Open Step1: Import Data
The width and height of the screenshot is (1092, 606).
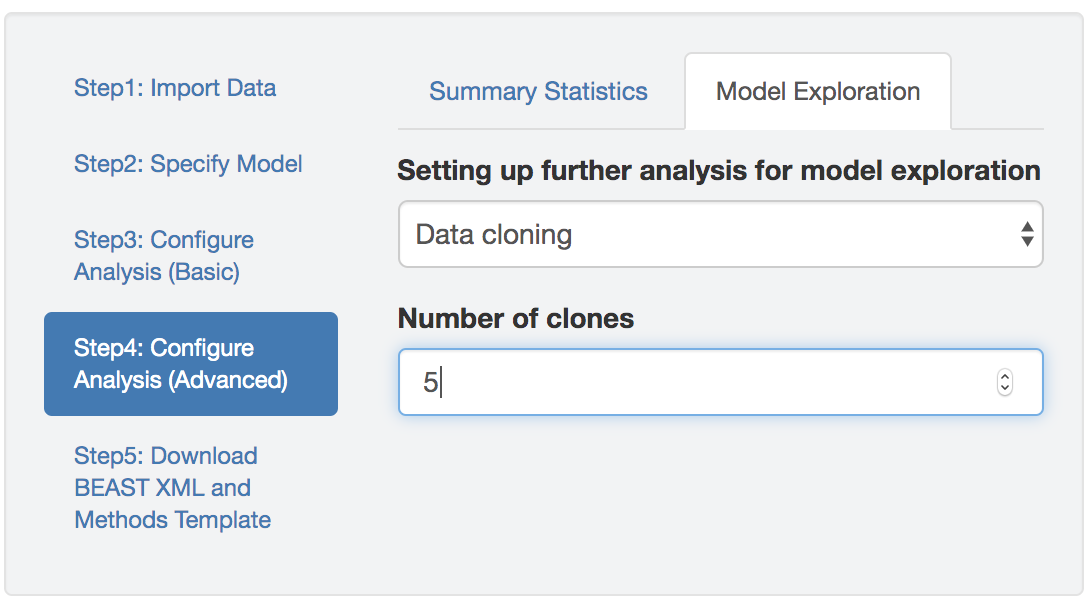(175, 88)
